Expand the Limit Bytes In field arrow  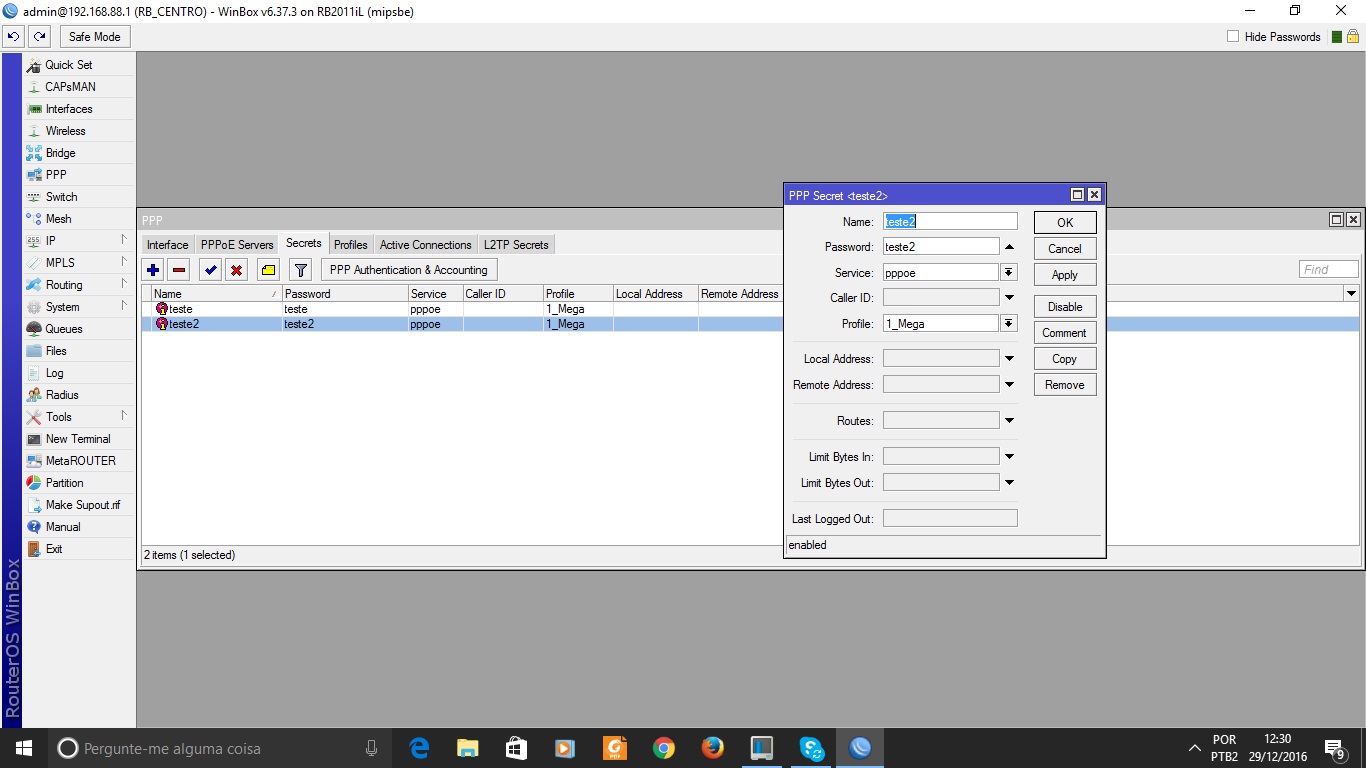click(1009, 457)
